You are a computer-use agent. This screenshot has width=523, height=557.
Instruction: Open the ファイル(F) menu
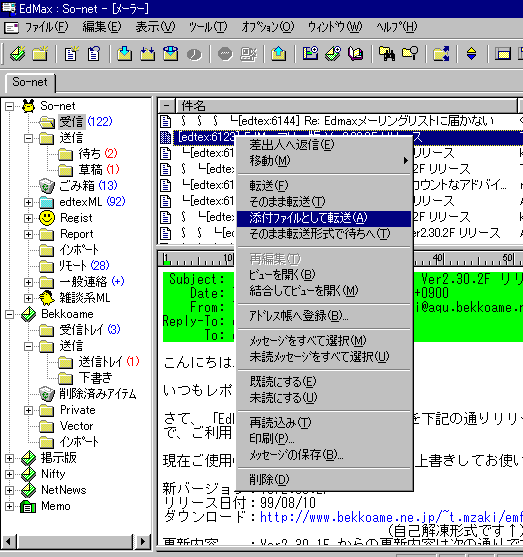tap(46, 27)
